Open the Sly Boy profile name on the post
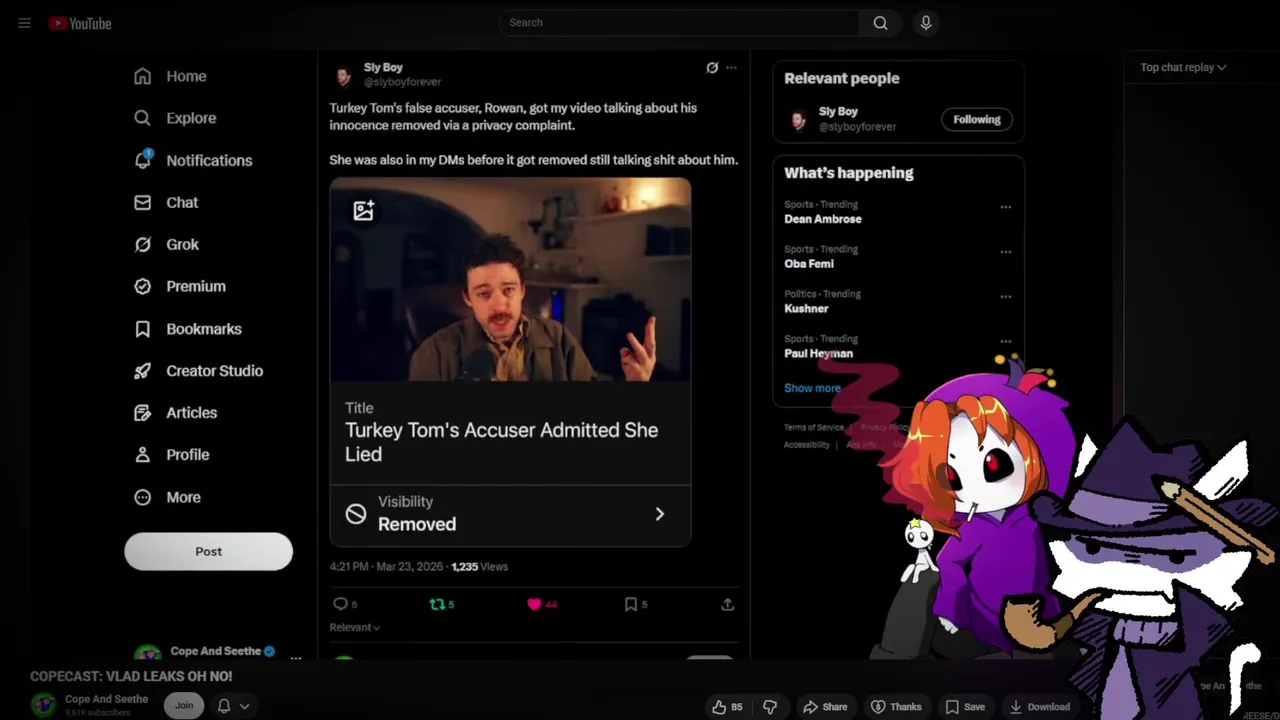Image resolution: width=1280 pixels, height=720 pixels. pos(383,67)
